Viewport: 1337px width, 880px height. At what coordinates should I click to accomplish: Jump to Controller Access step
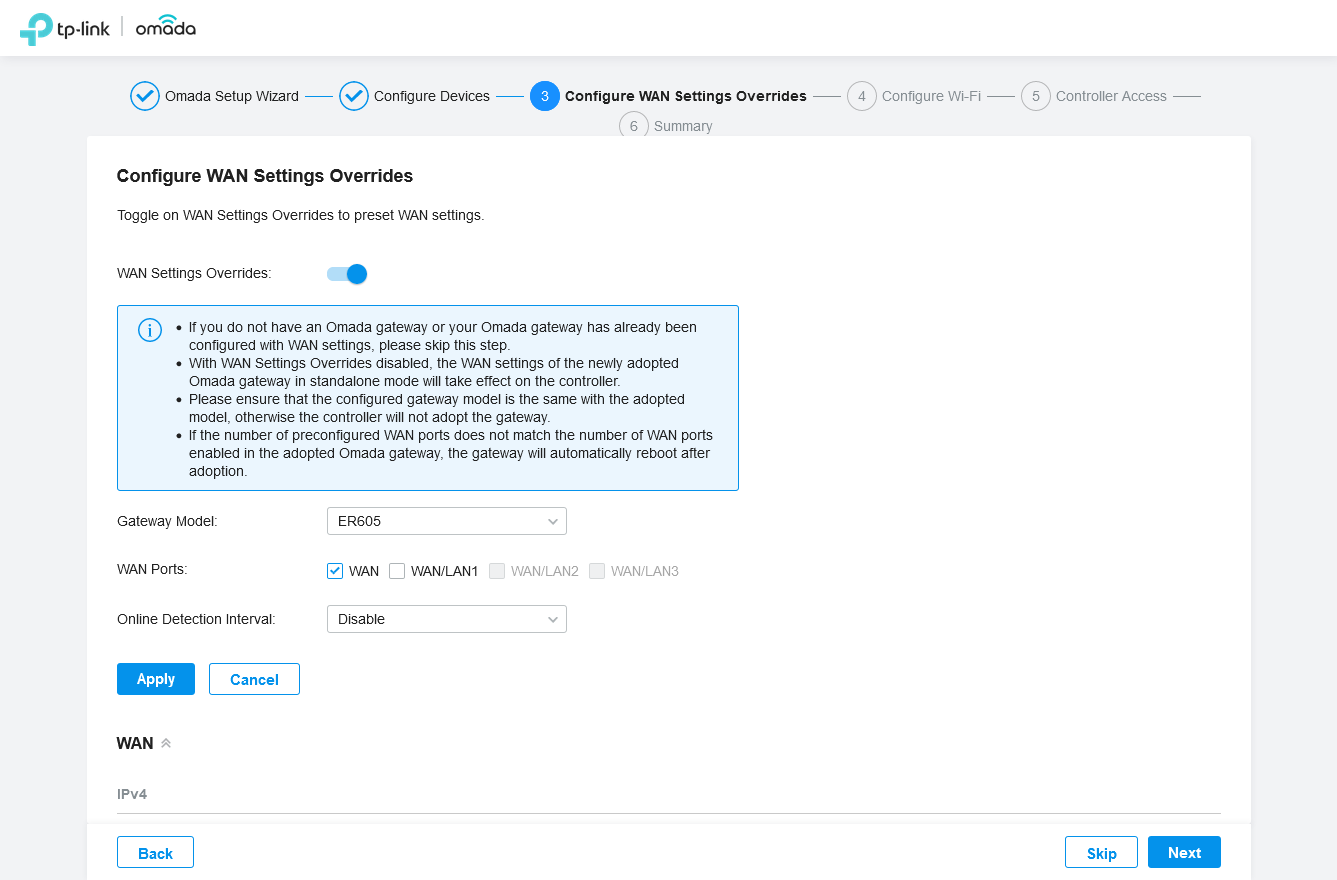coord(1111,96)
